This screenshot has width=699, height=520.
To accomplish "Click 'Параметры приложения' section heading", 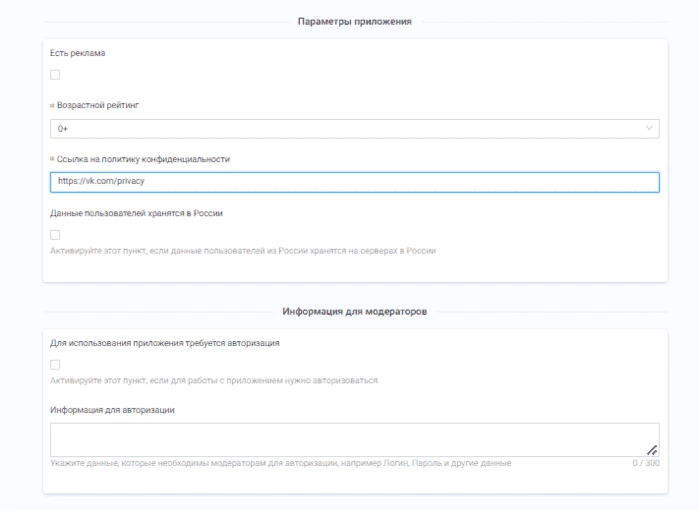I will 354,21.
